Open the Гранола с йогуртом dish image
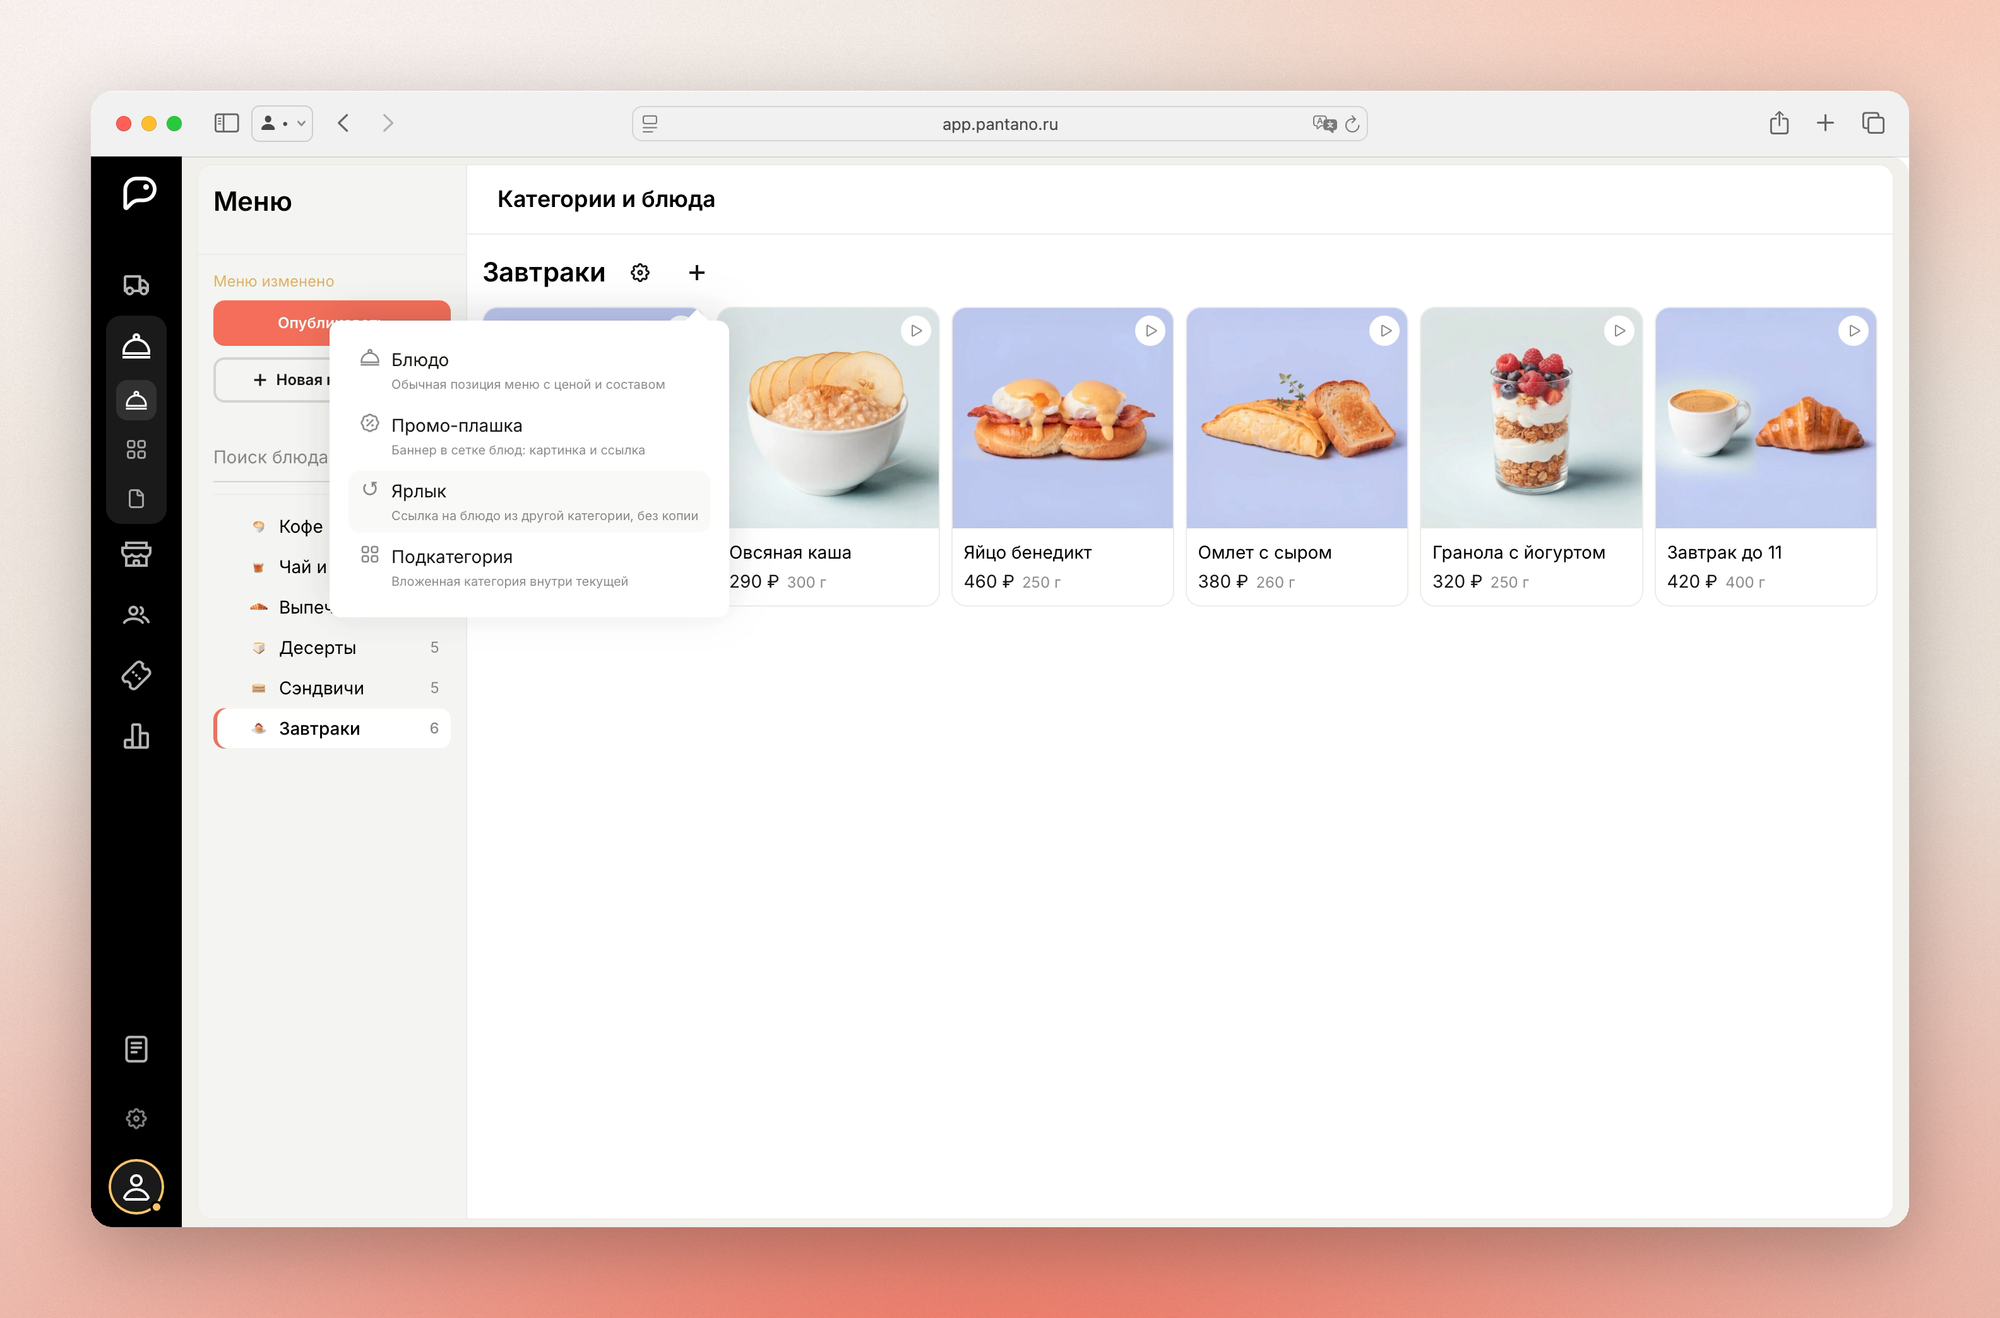The width and height of the screenshot is (2000, 1318). [1531, 418]
